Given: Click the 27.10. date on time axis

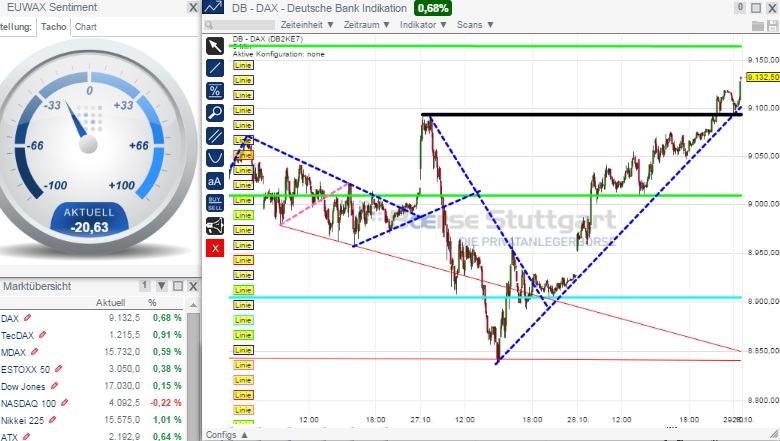Looking at the screenshot, I should click(421, 420).
